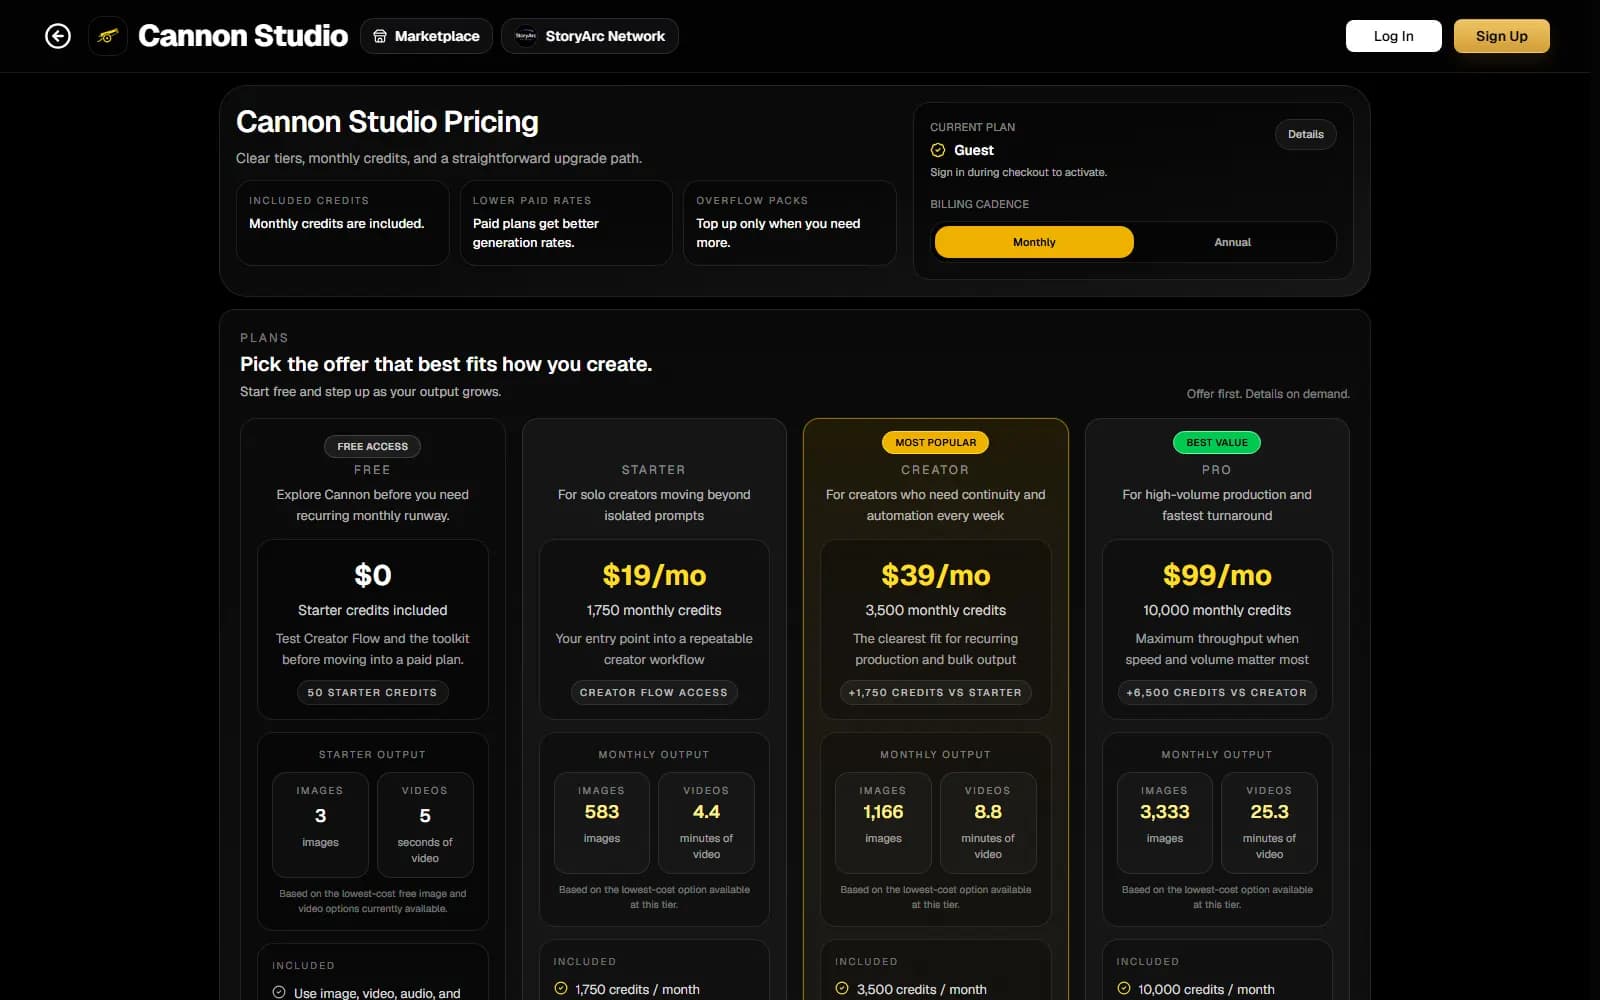Switch to Annual billing cadence

point(1232,242)
